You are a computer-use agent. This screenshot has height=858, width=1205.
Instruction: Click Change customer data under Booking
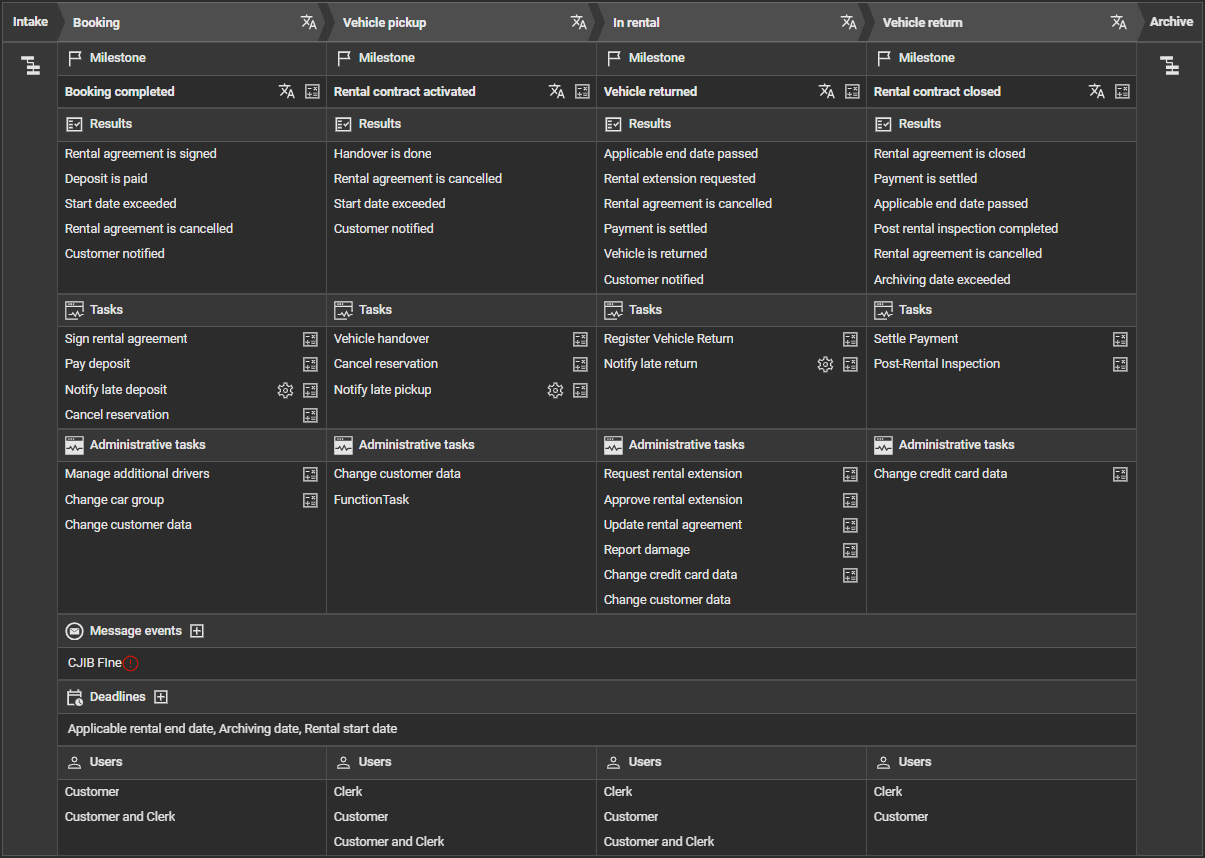[128, 525]
